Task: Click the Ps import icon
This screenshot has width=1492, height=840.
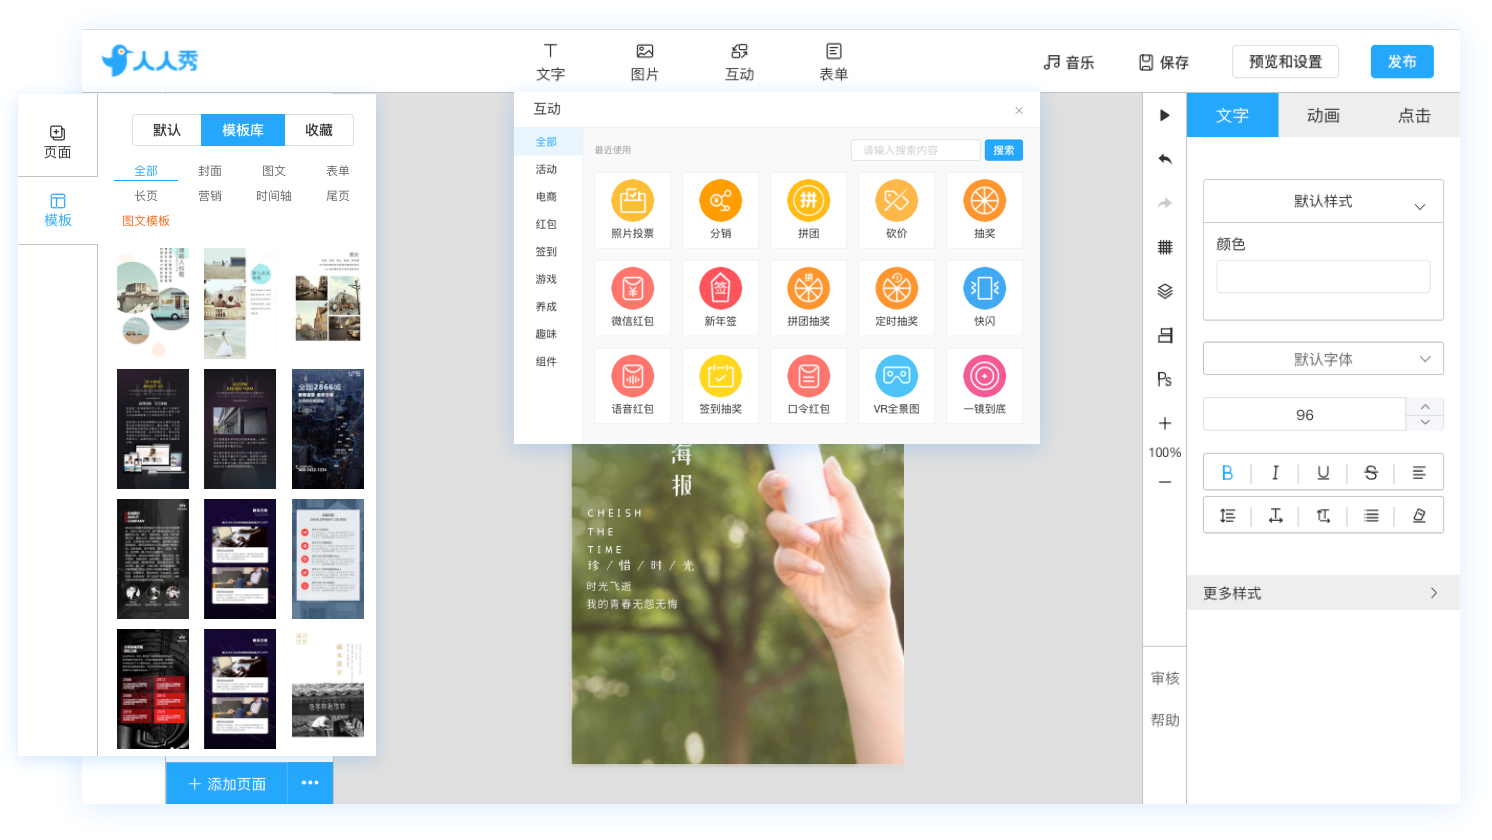Action: 1164,379
